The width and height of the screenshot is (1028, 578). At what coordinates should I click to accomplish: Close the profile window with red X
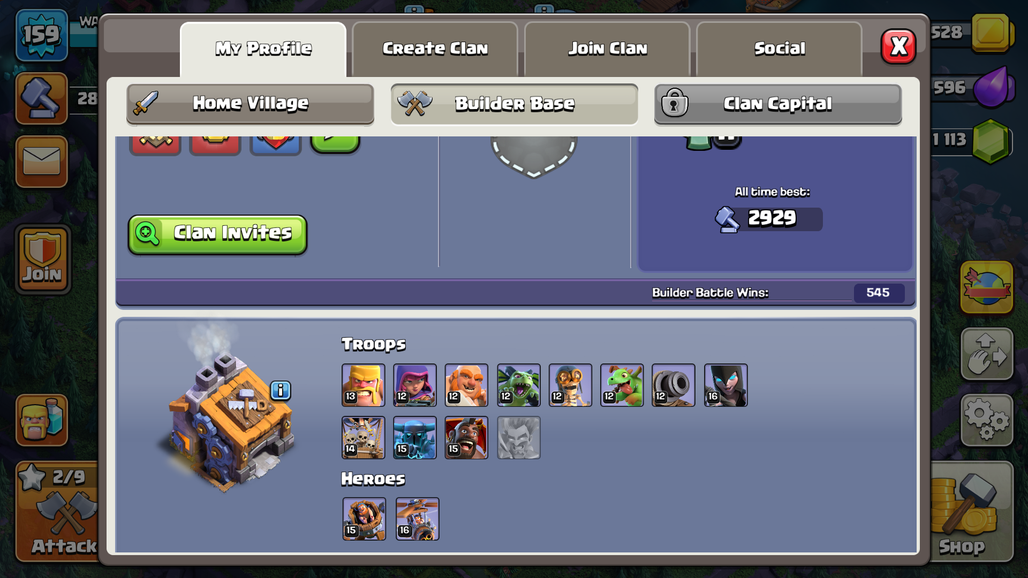pos(898,47)
